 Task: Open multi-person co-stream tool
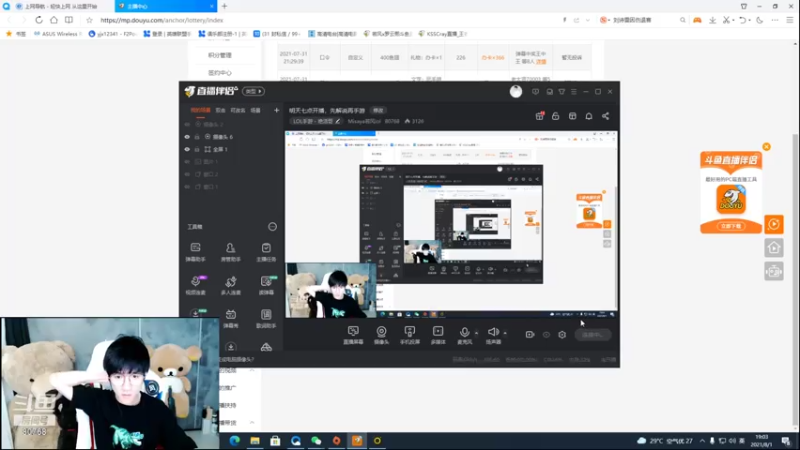(x=231, y=285)
